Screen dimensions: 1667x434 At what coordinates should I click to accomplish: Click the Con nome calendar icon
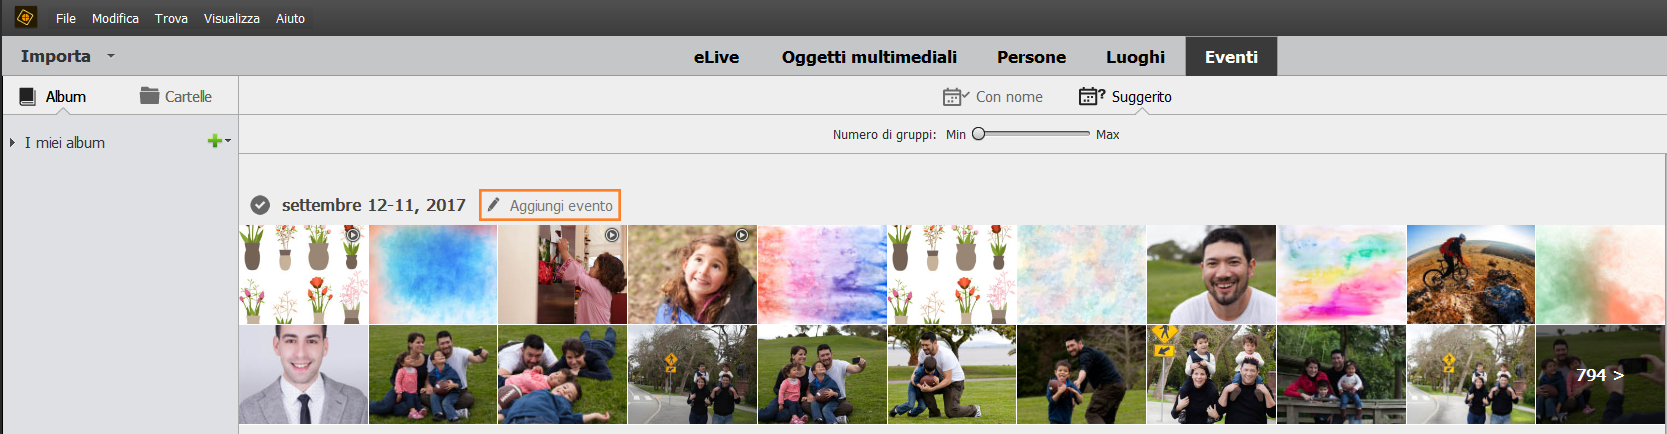pos(954,96)
